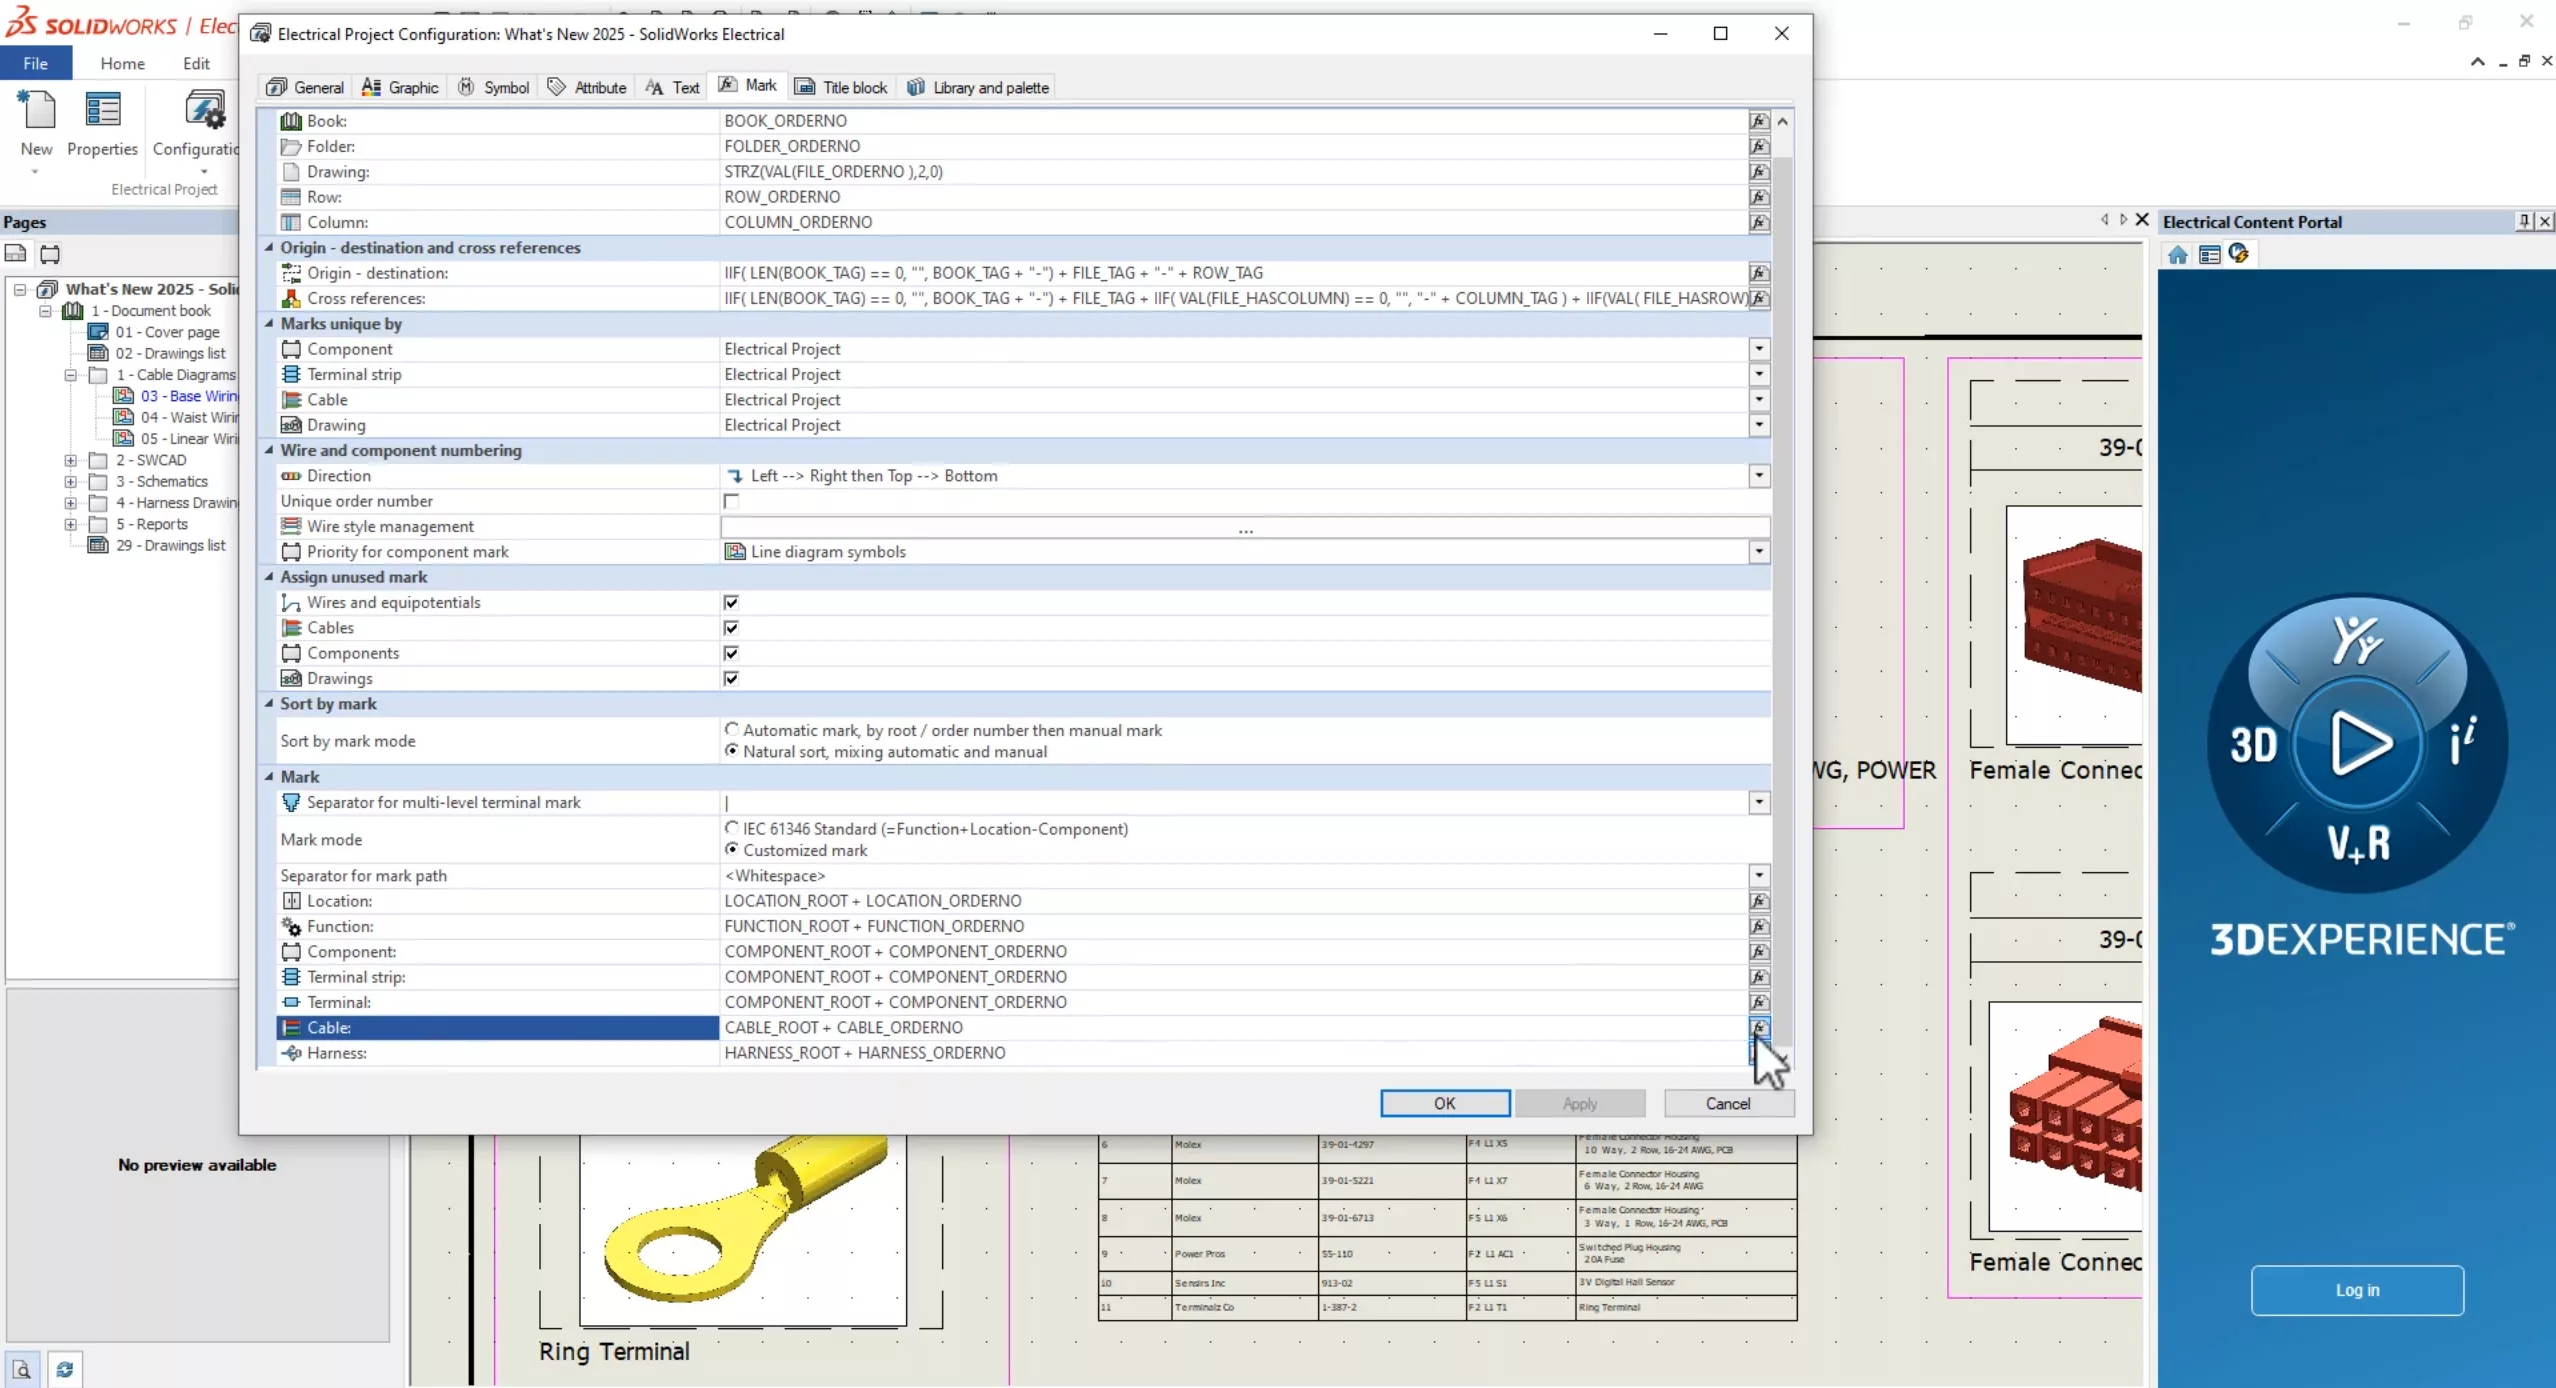Viewport: 2556px width, 1388px height.
Task: Open Home ribbon tab
Action: point(122,63)
